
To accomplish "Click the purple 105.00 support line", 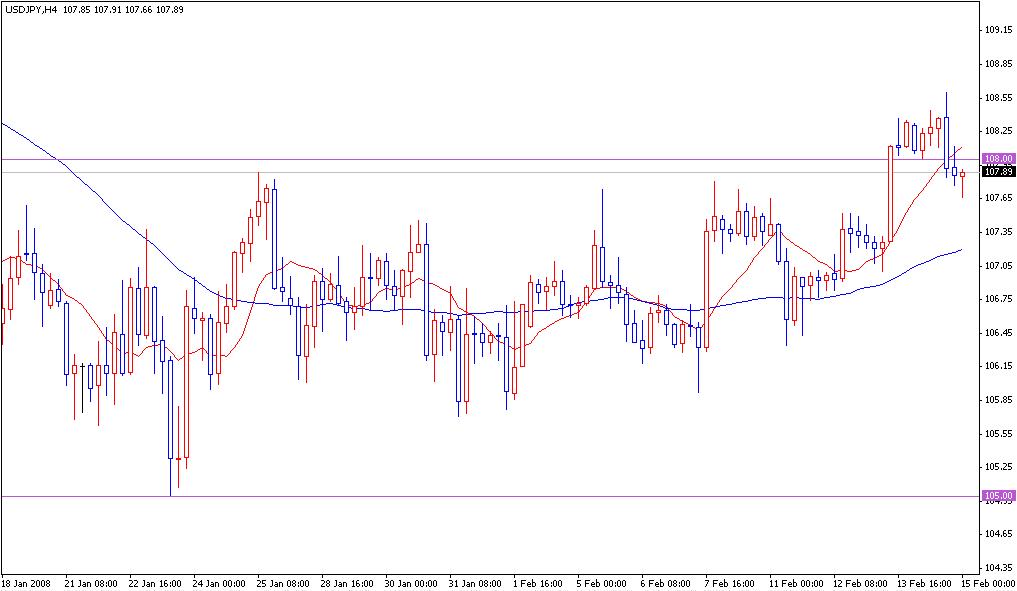I will pyautogui.click(x=500, y=495).
